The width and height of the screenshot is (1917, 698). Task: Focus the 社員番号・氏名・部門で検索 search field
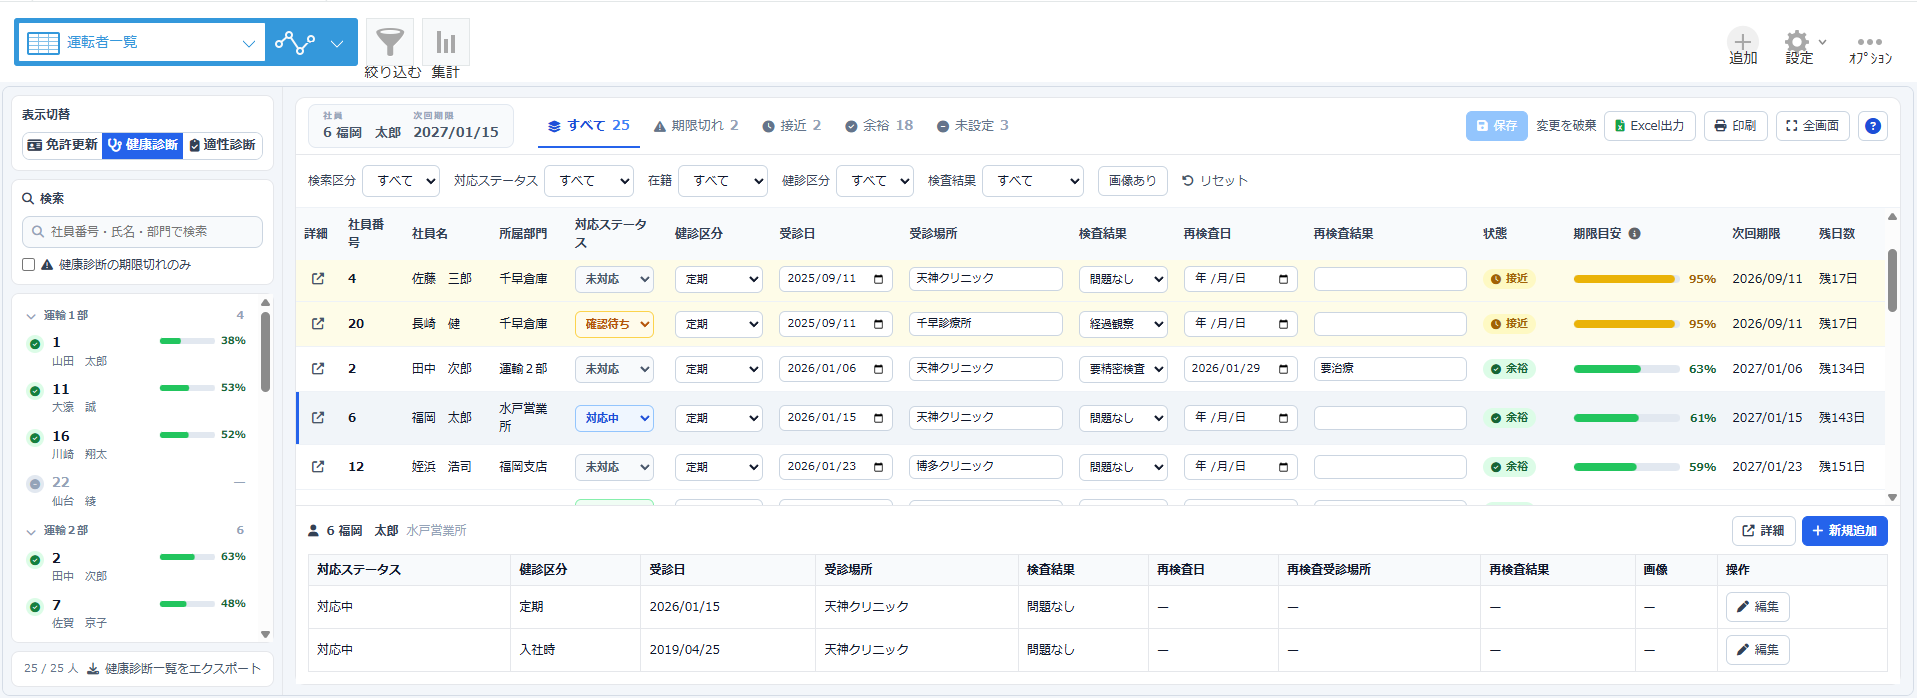pyautogui.click(x=142, y=232)
